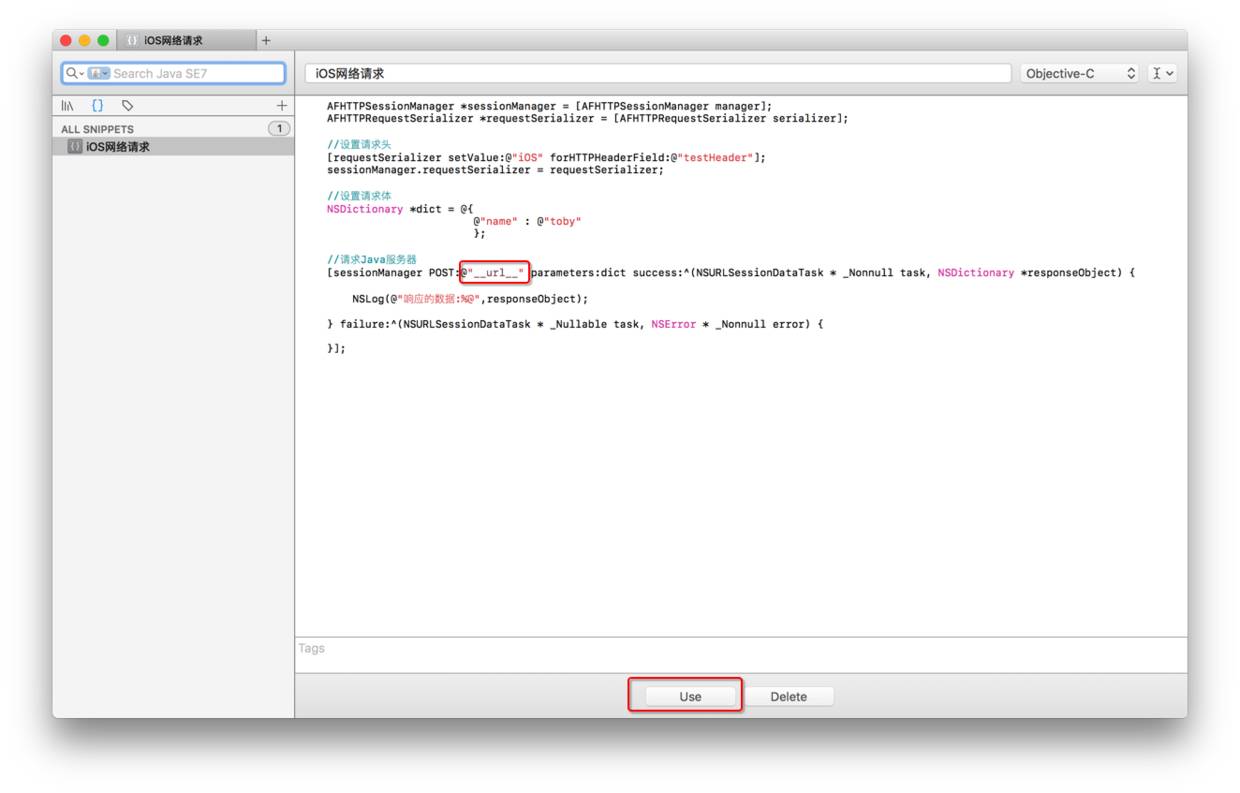
Task: Select iOS网络请求 snippet in sidebar list
Action: pyautogui.click(x=173, y=147)
